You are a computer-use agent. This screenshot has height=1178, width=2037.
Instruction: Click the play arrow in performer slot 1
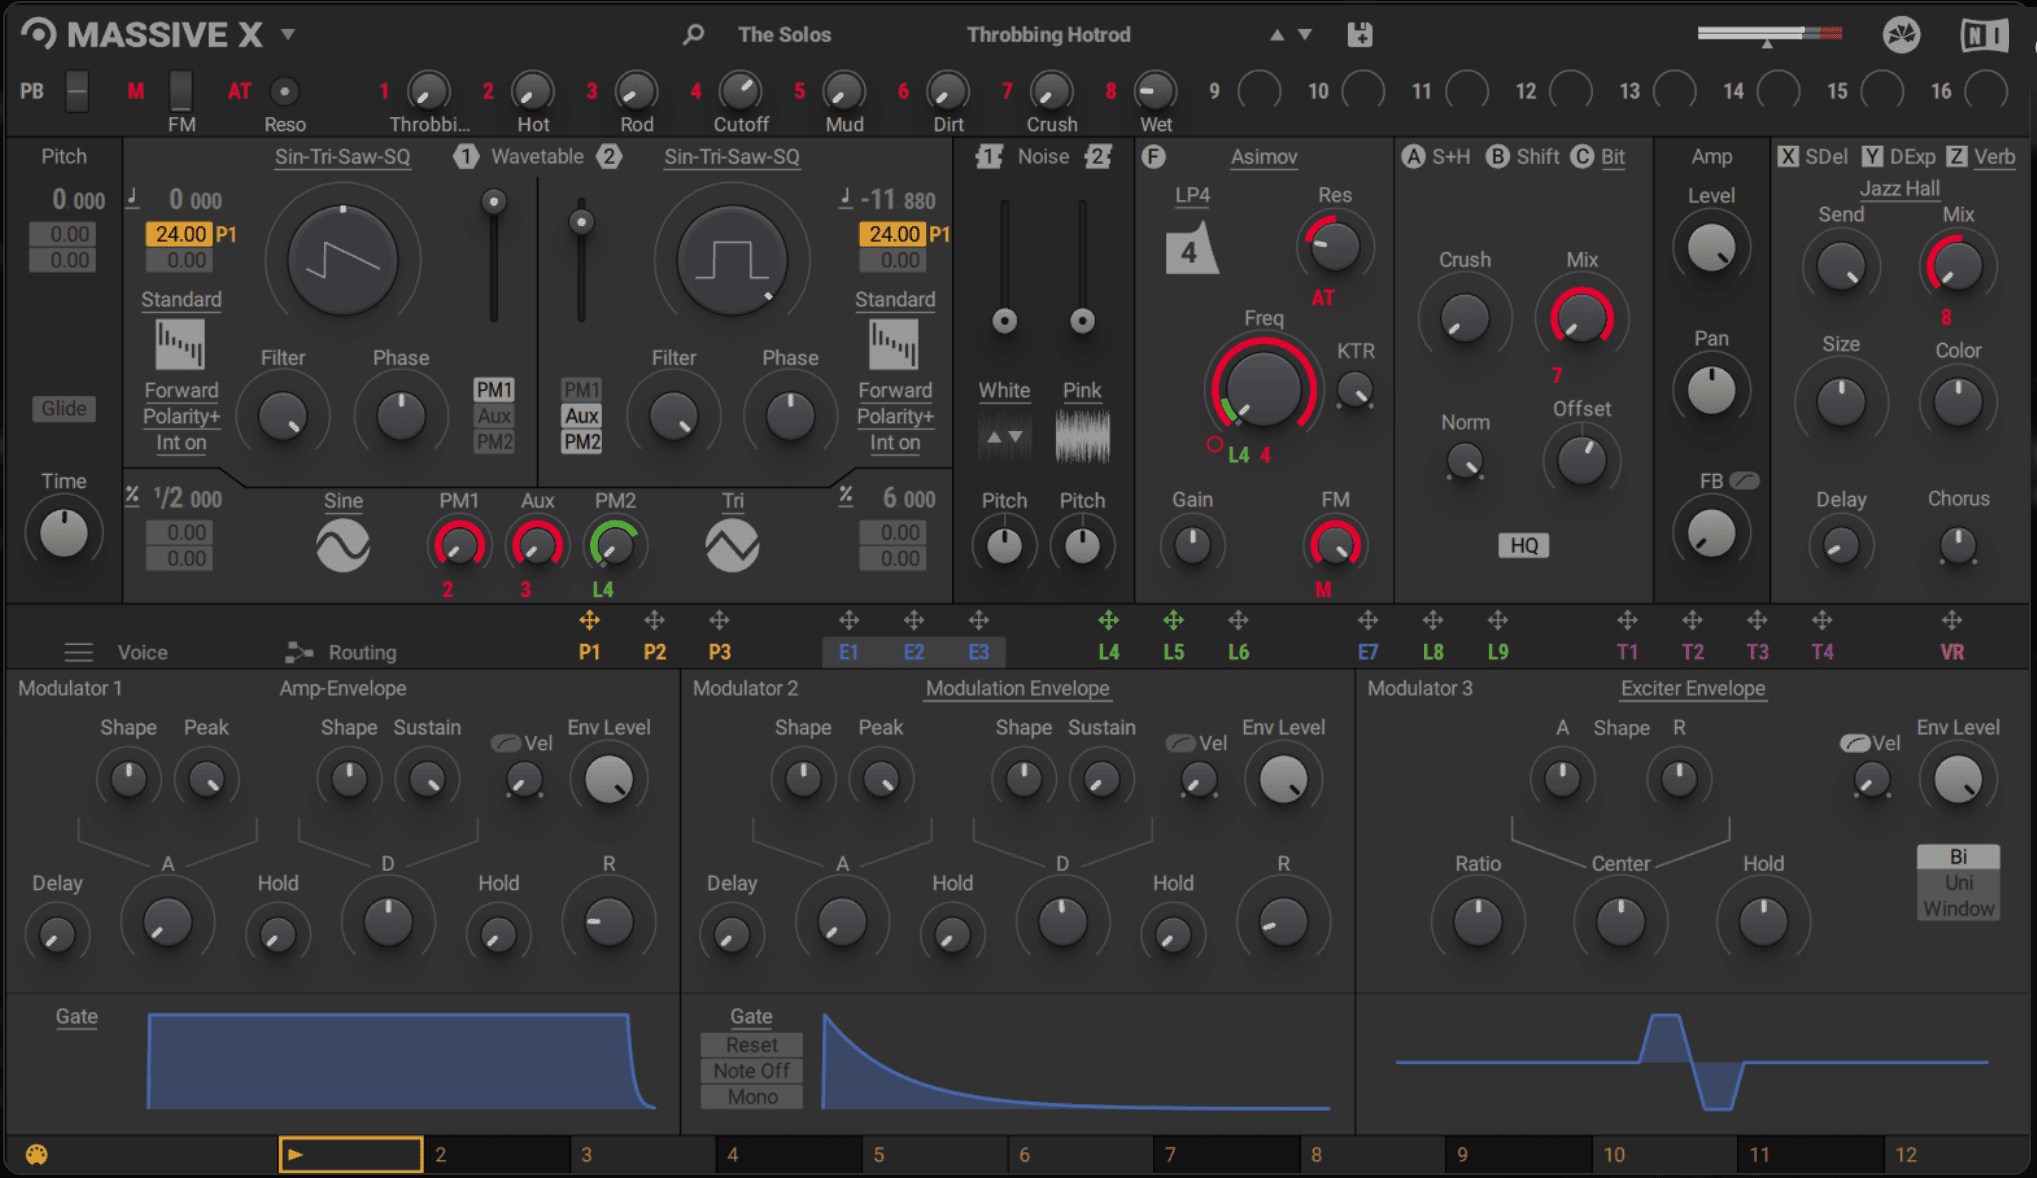click(295, 1155)
